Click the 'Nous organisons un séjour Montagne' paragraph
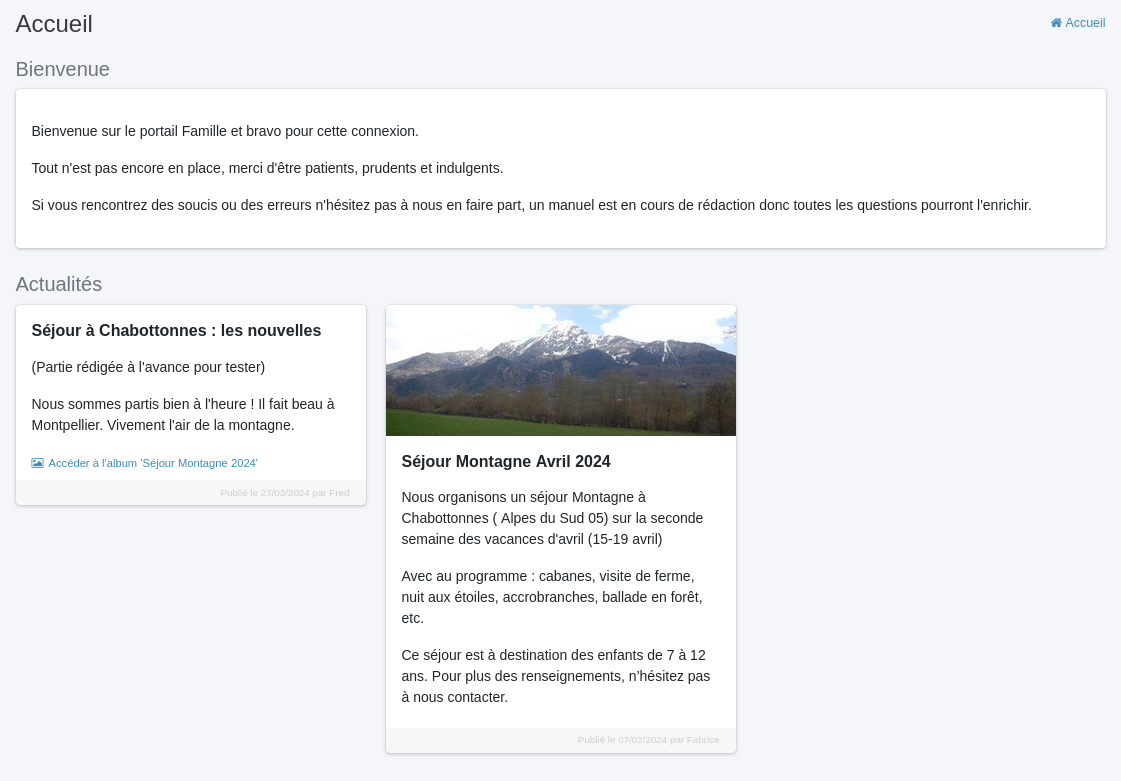The height and width of the screenshot is (781, 1121). click(552, 518)
